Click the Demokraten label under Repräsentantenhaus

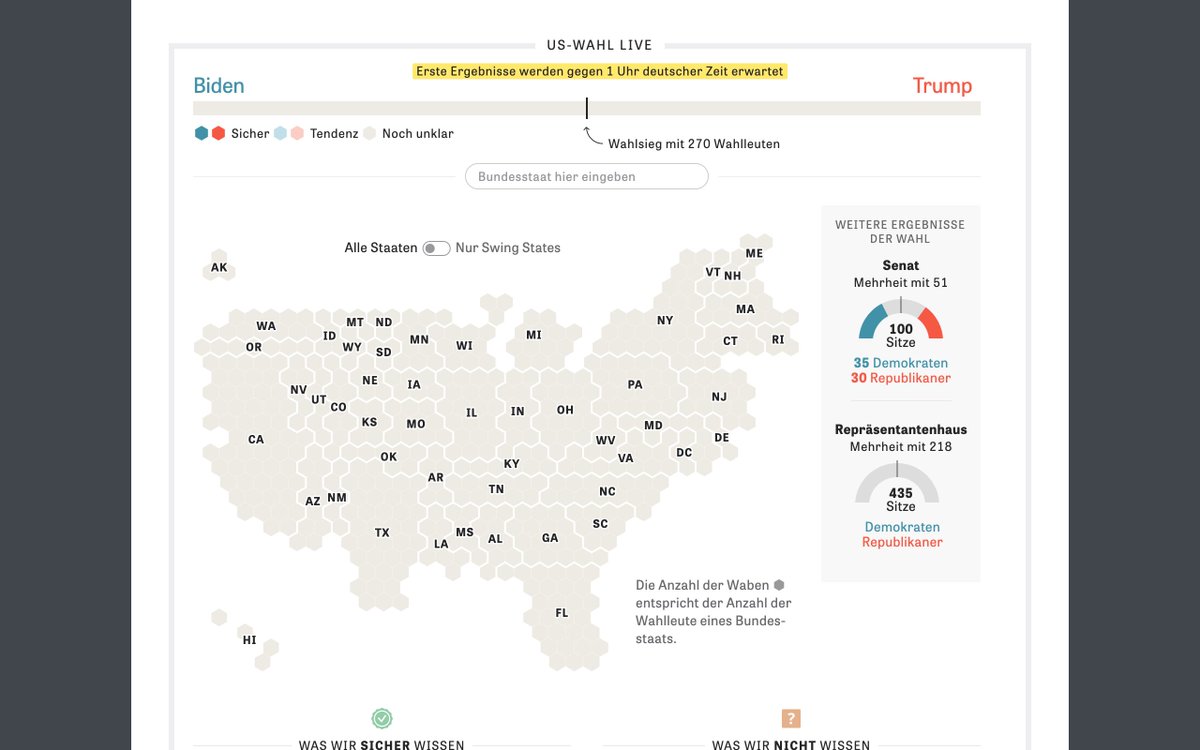point(902,527)
